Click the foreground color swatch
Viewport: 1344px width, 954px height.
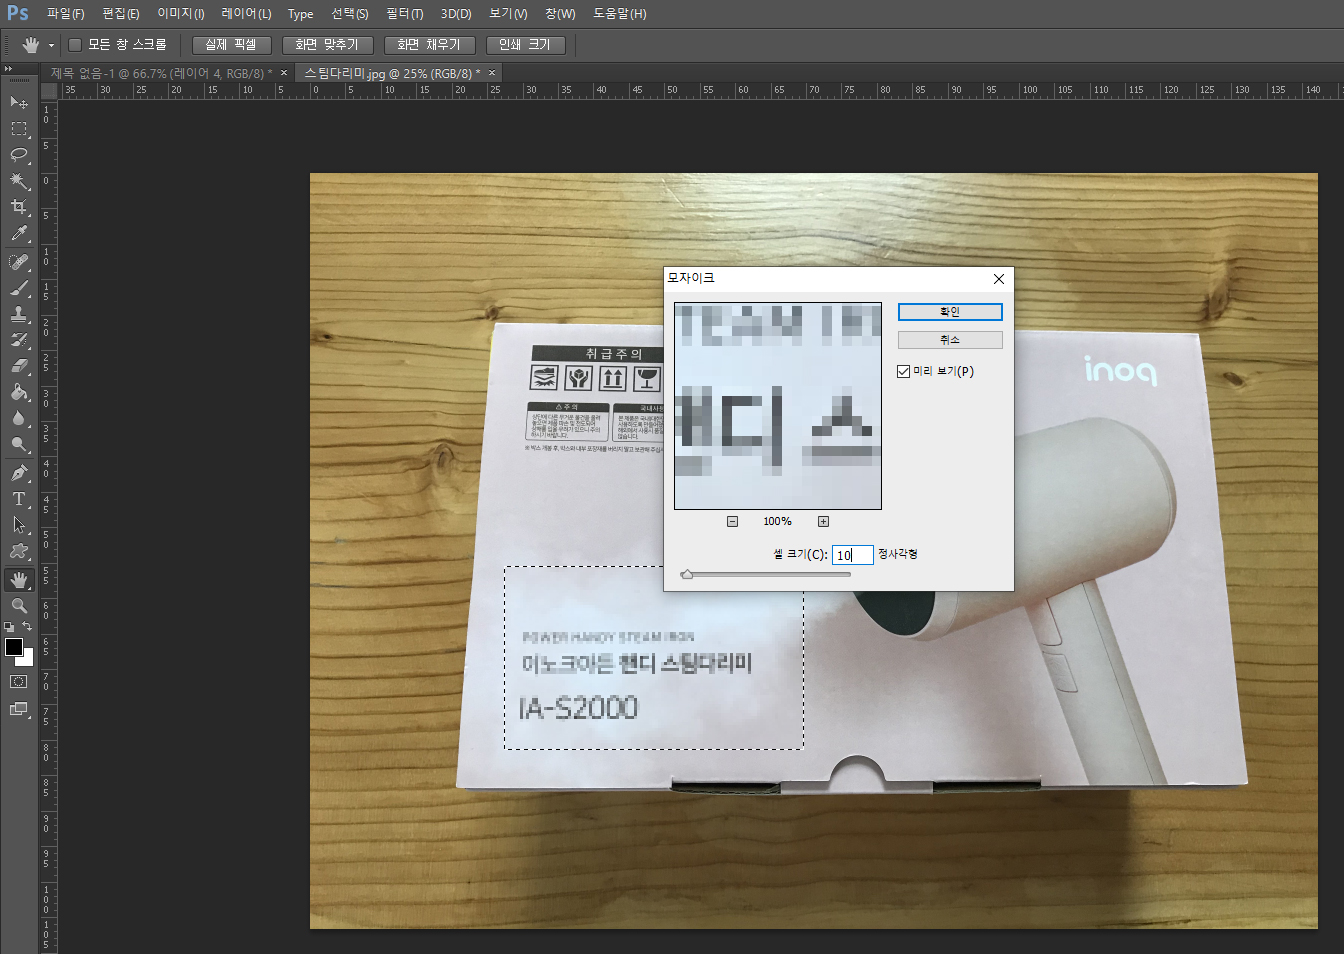tap(14, 647)
